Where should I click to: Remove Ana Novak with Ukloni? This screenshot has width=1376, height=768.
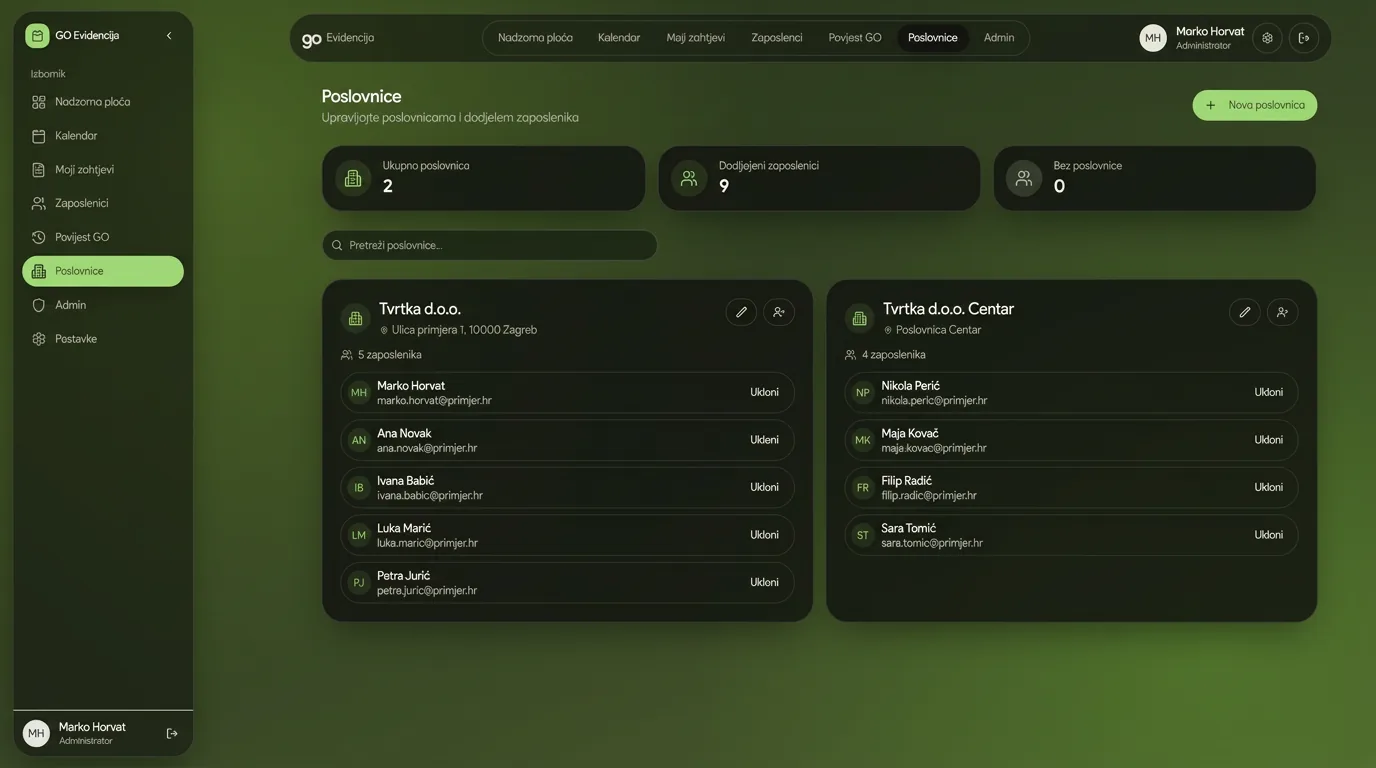[764, 440]
